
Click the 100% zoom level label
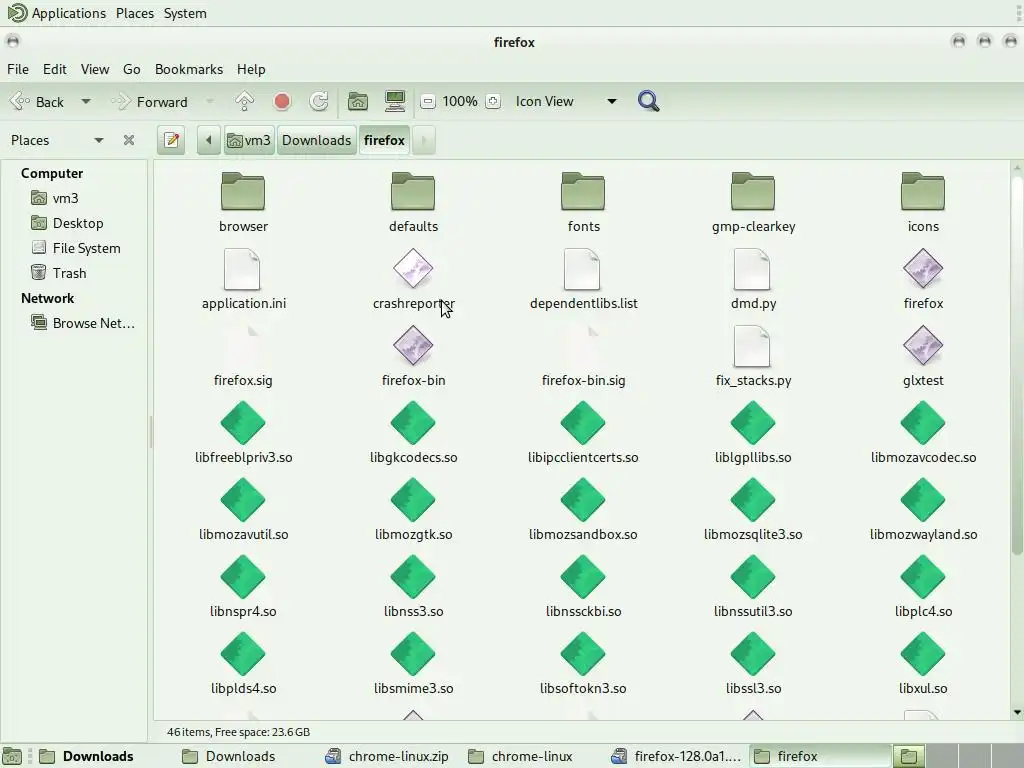(460, 101)
